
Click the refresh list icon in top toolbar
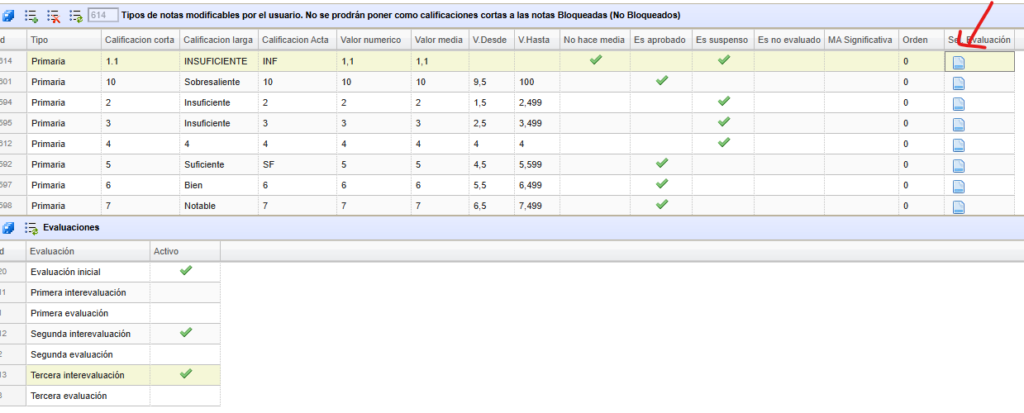coord(75,16)
